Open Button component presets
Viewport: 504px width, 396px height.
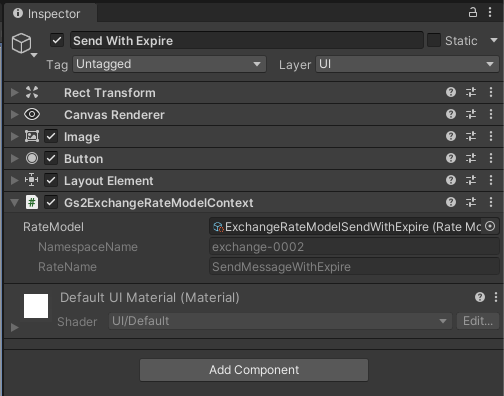tap(471, 158)
